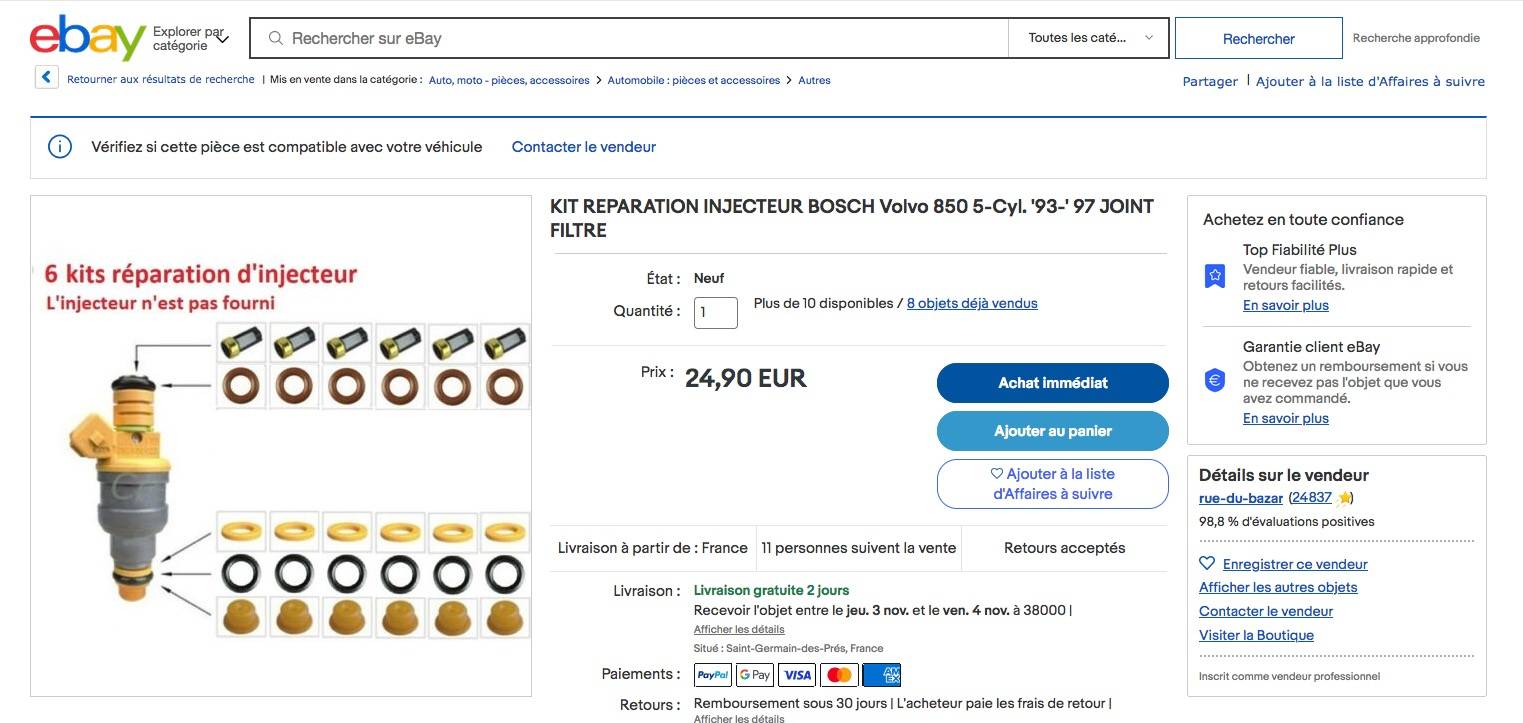Toggle the heart to save this item to watchlist
1523x723 pixels.
pos(998,473)
